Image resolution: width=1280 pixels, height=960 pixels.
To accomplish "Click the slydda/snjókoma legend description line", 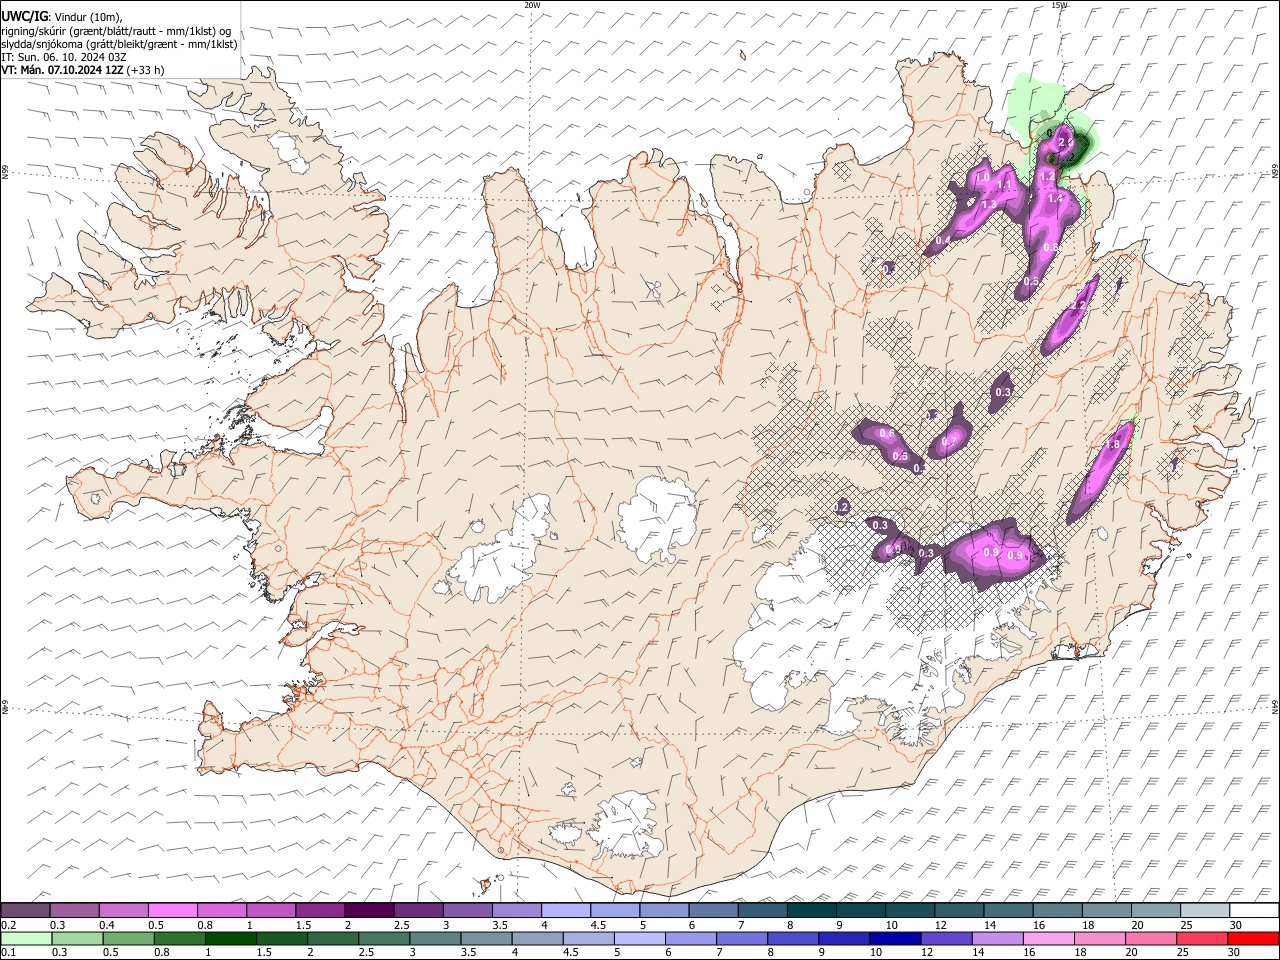I will click(x=119, y=43).
